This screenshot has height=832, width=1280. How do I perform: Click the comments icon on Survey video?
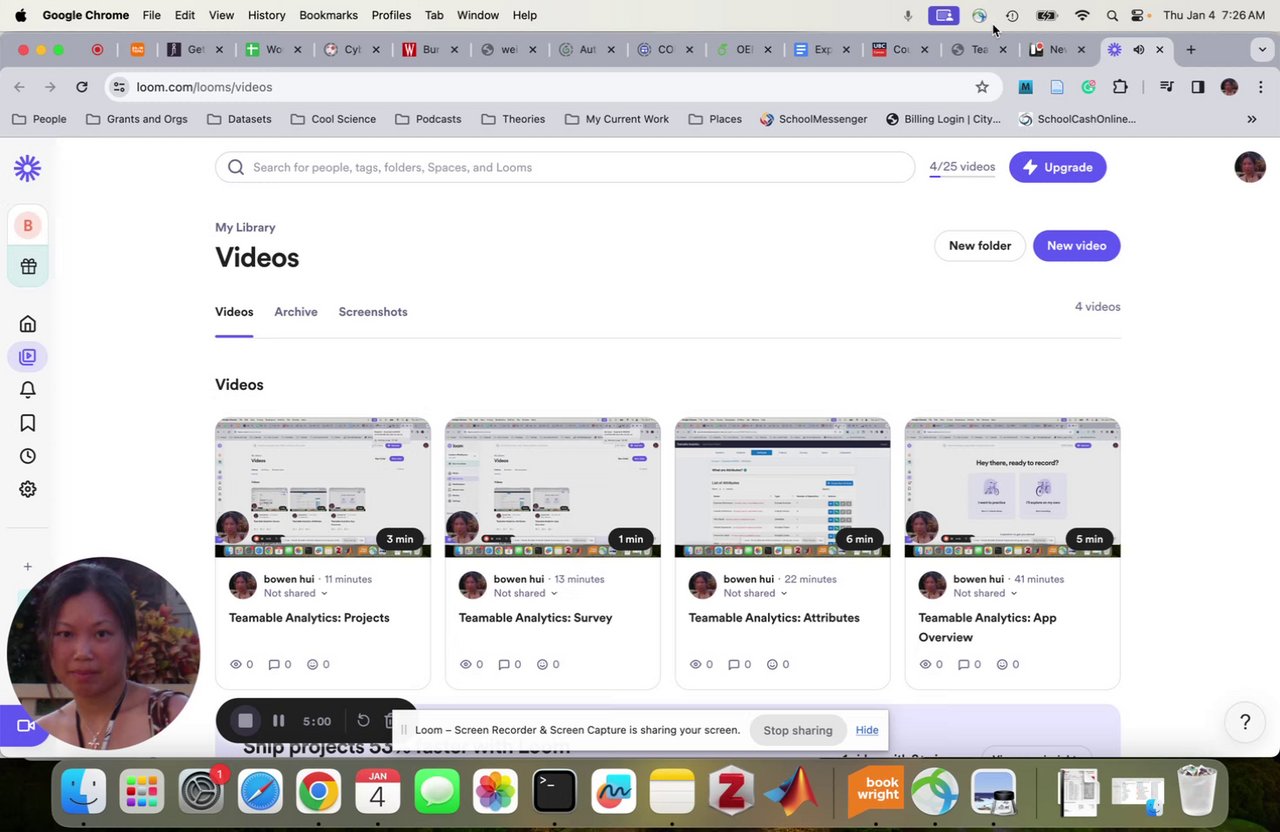504,664
